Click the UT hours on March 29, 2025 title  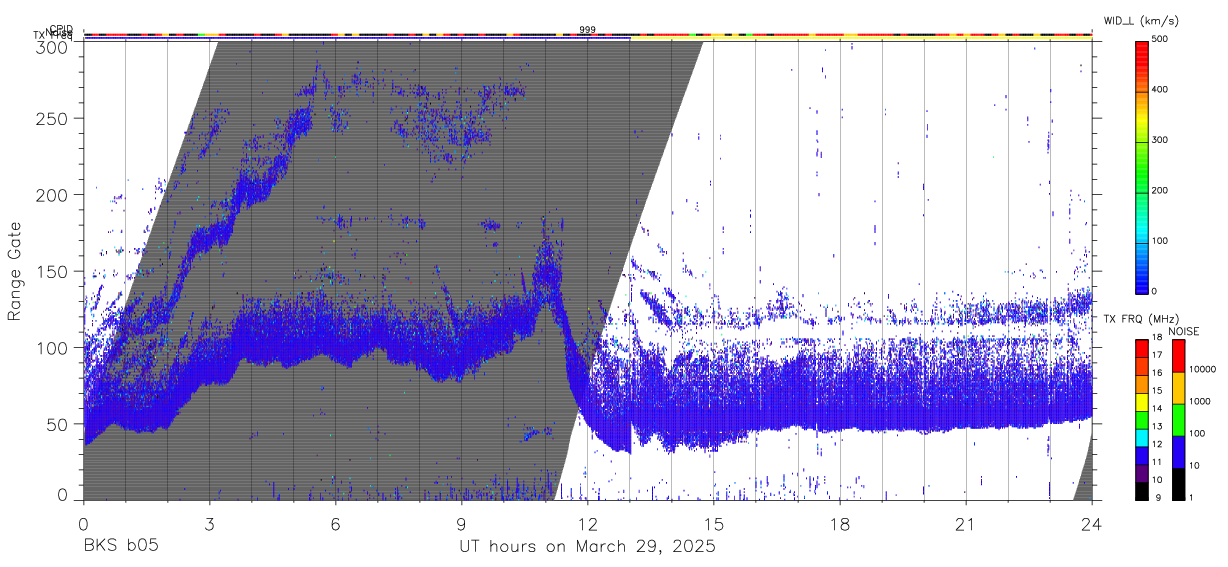coord(587,547)
